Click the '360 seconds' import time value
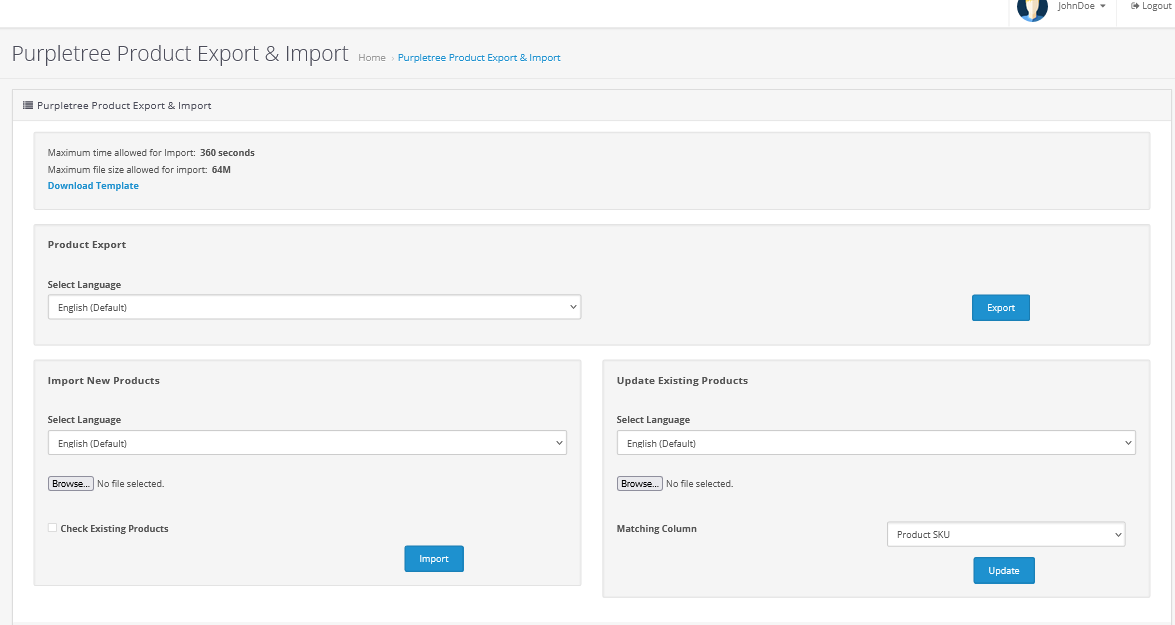 [227, 153]
